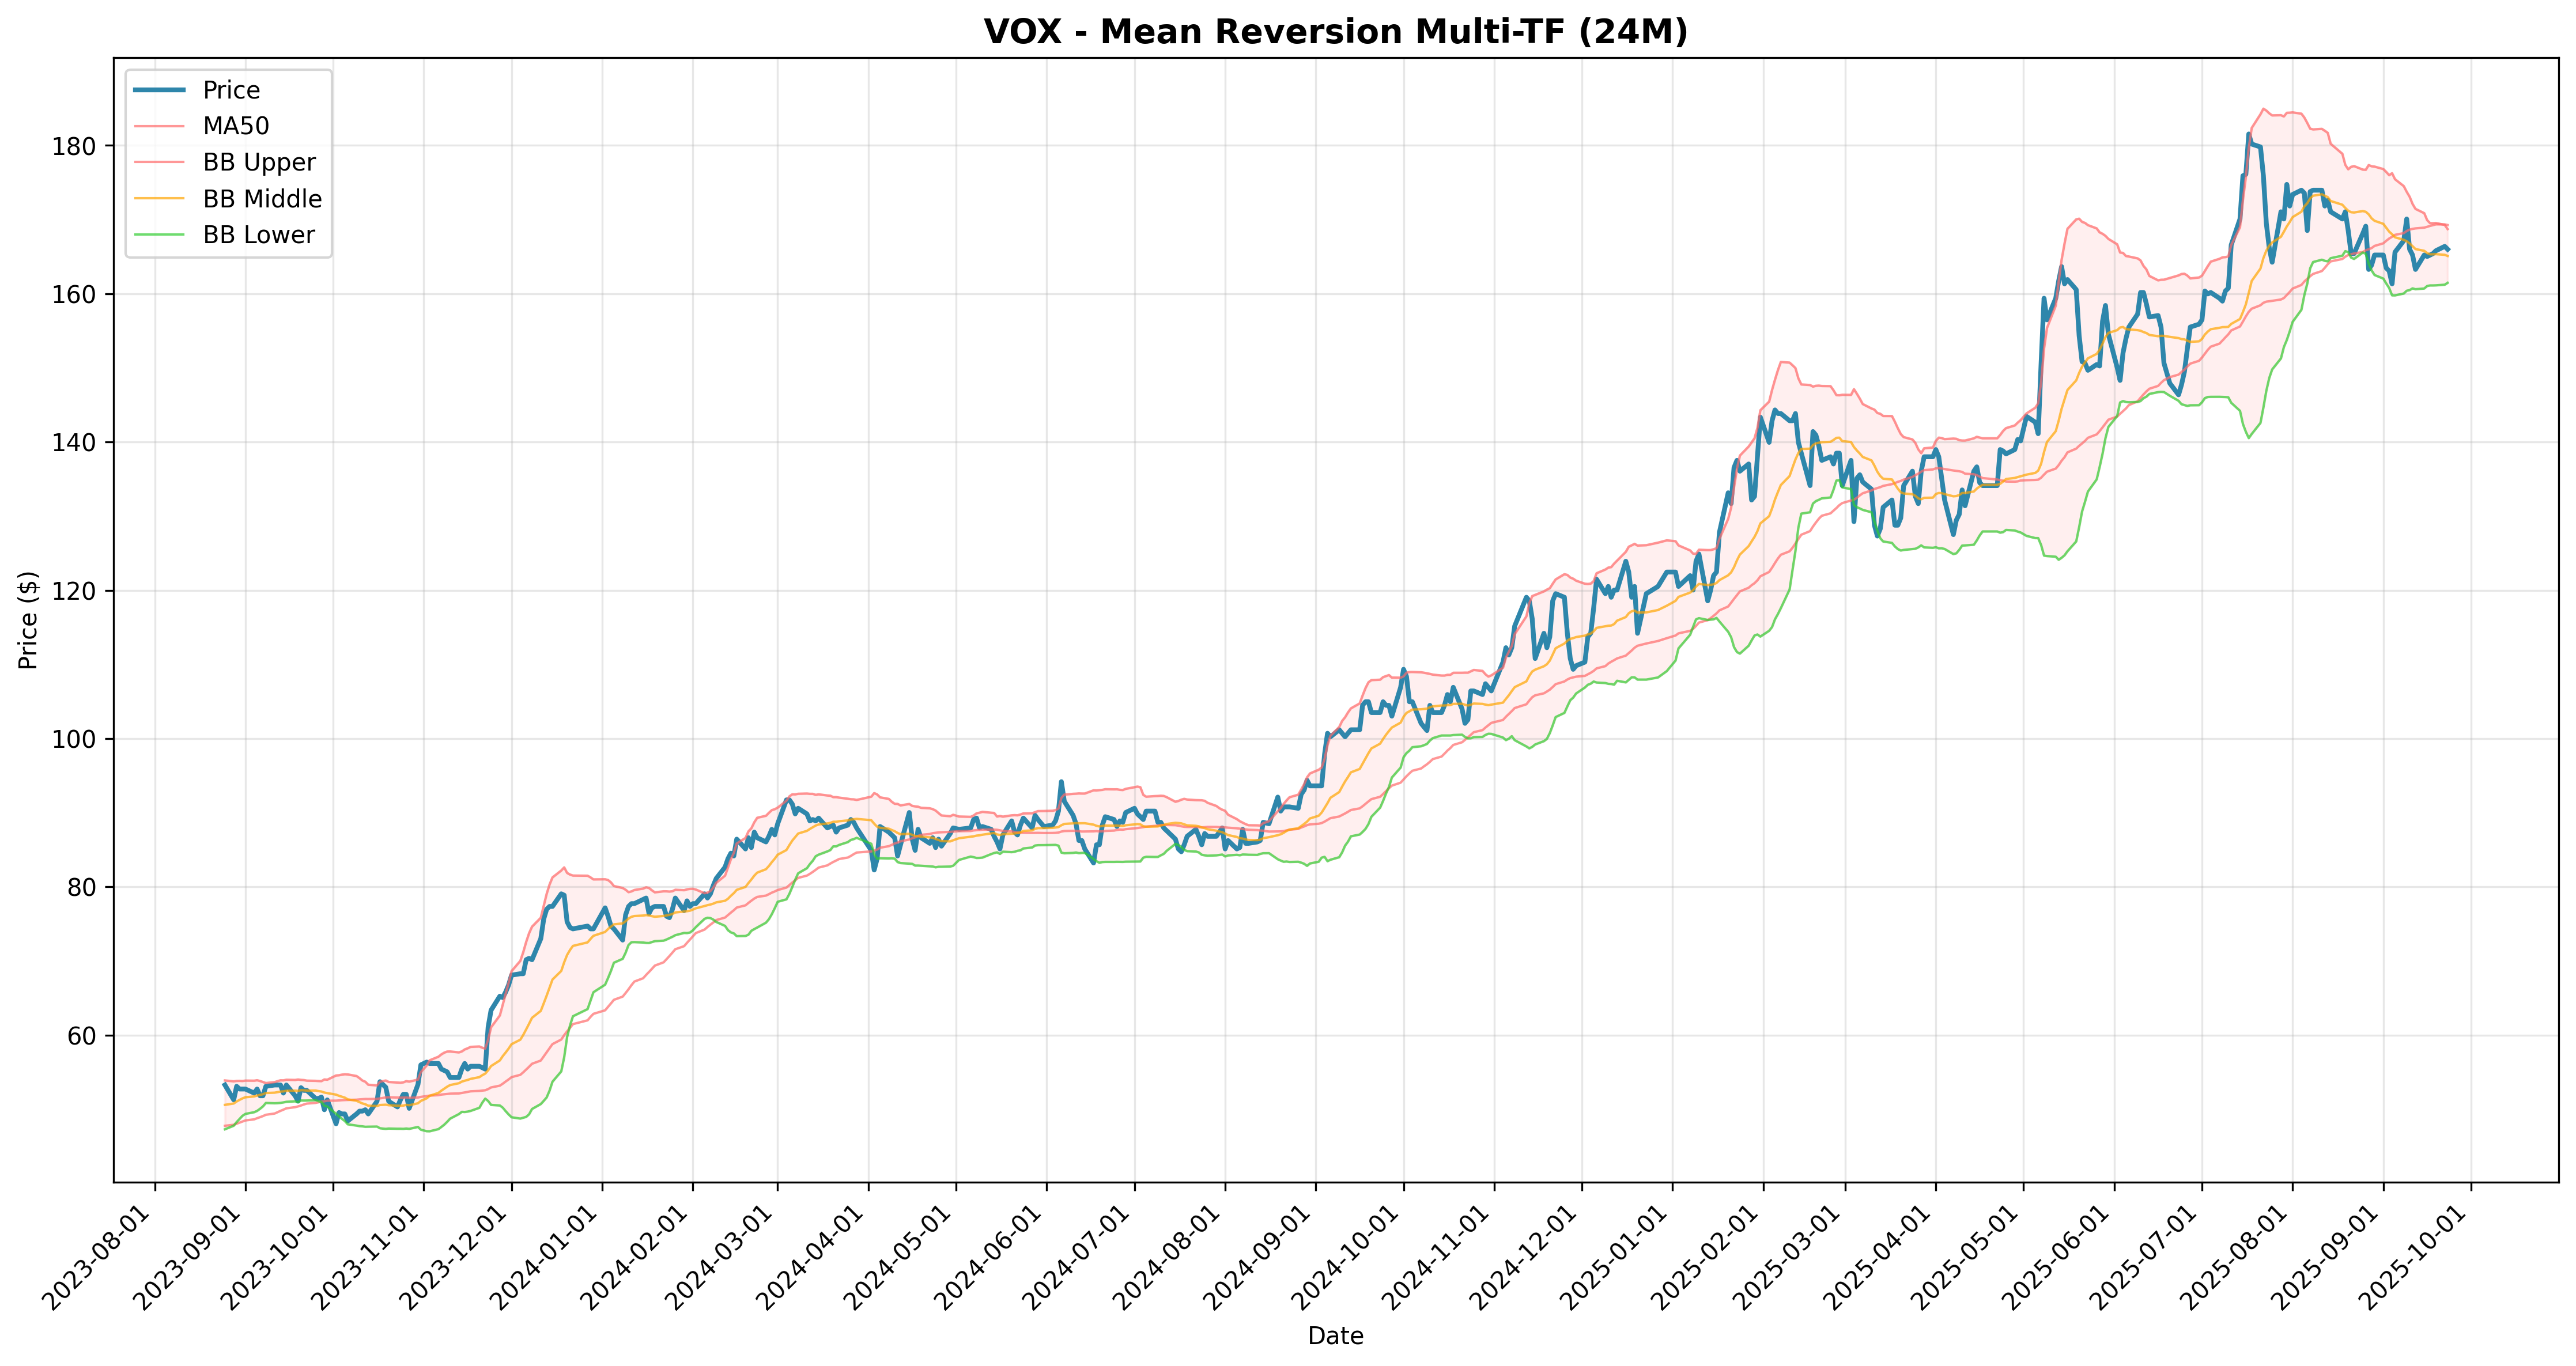This screenshot has width=2576, height=1366.
Task: Click the 180 y-axis tick label
Action: tap(74, 146)
